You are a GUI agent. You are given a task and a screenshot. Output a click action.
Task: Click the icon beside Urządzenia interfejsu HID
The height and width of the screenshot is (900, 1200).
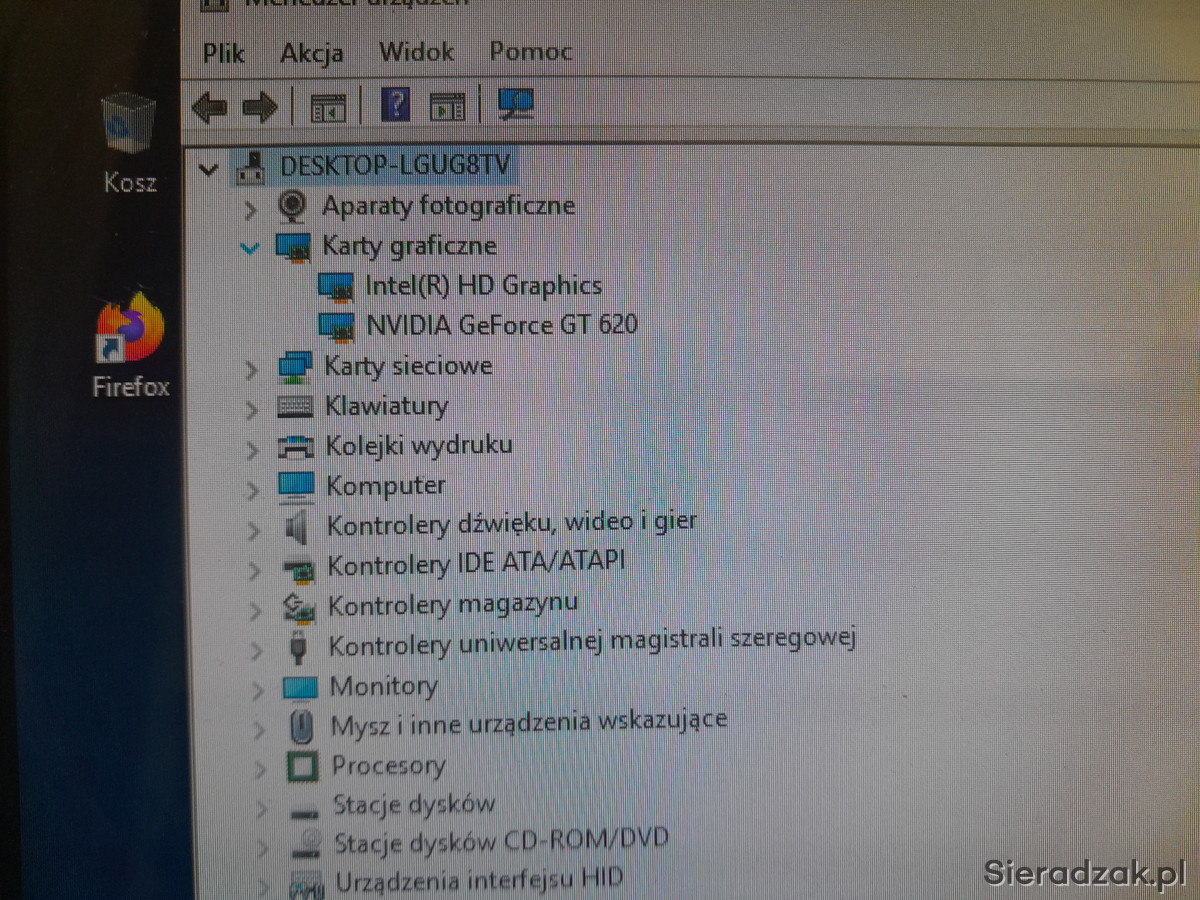coord(306,885)
